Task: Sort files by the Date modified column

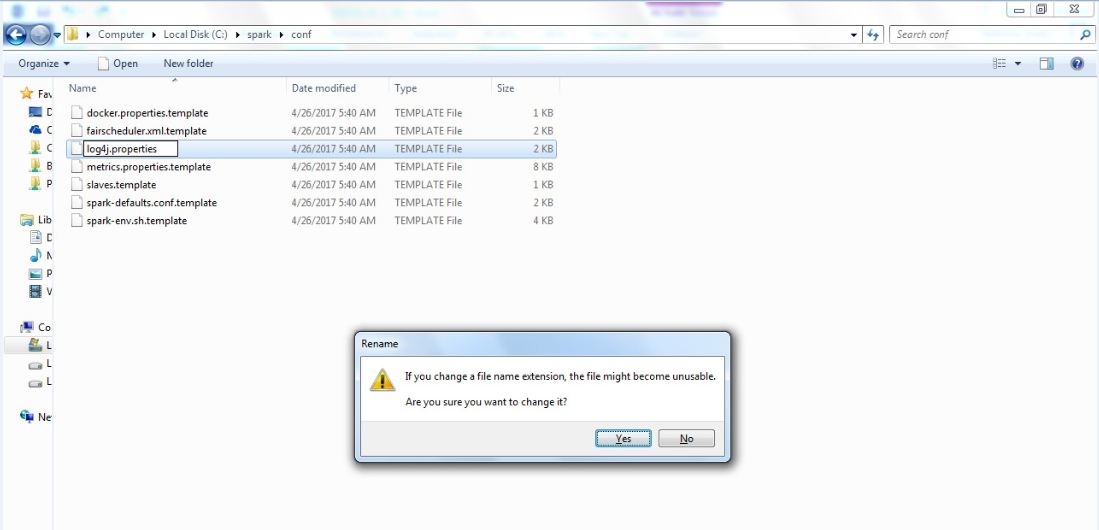Action: tap(324, 88)
